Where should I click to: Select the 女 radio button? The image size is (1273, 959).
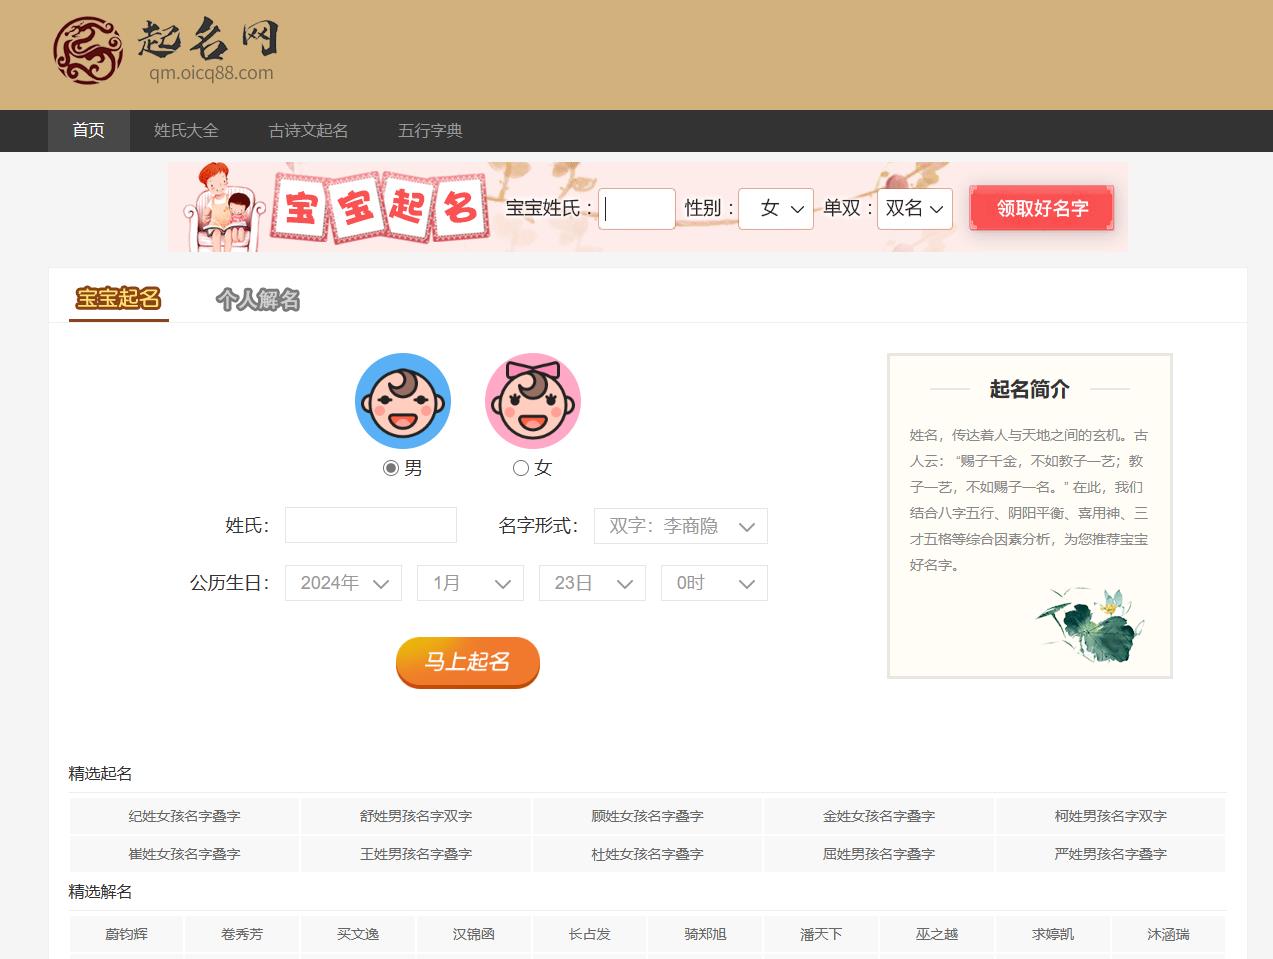[x=520, y=467]
